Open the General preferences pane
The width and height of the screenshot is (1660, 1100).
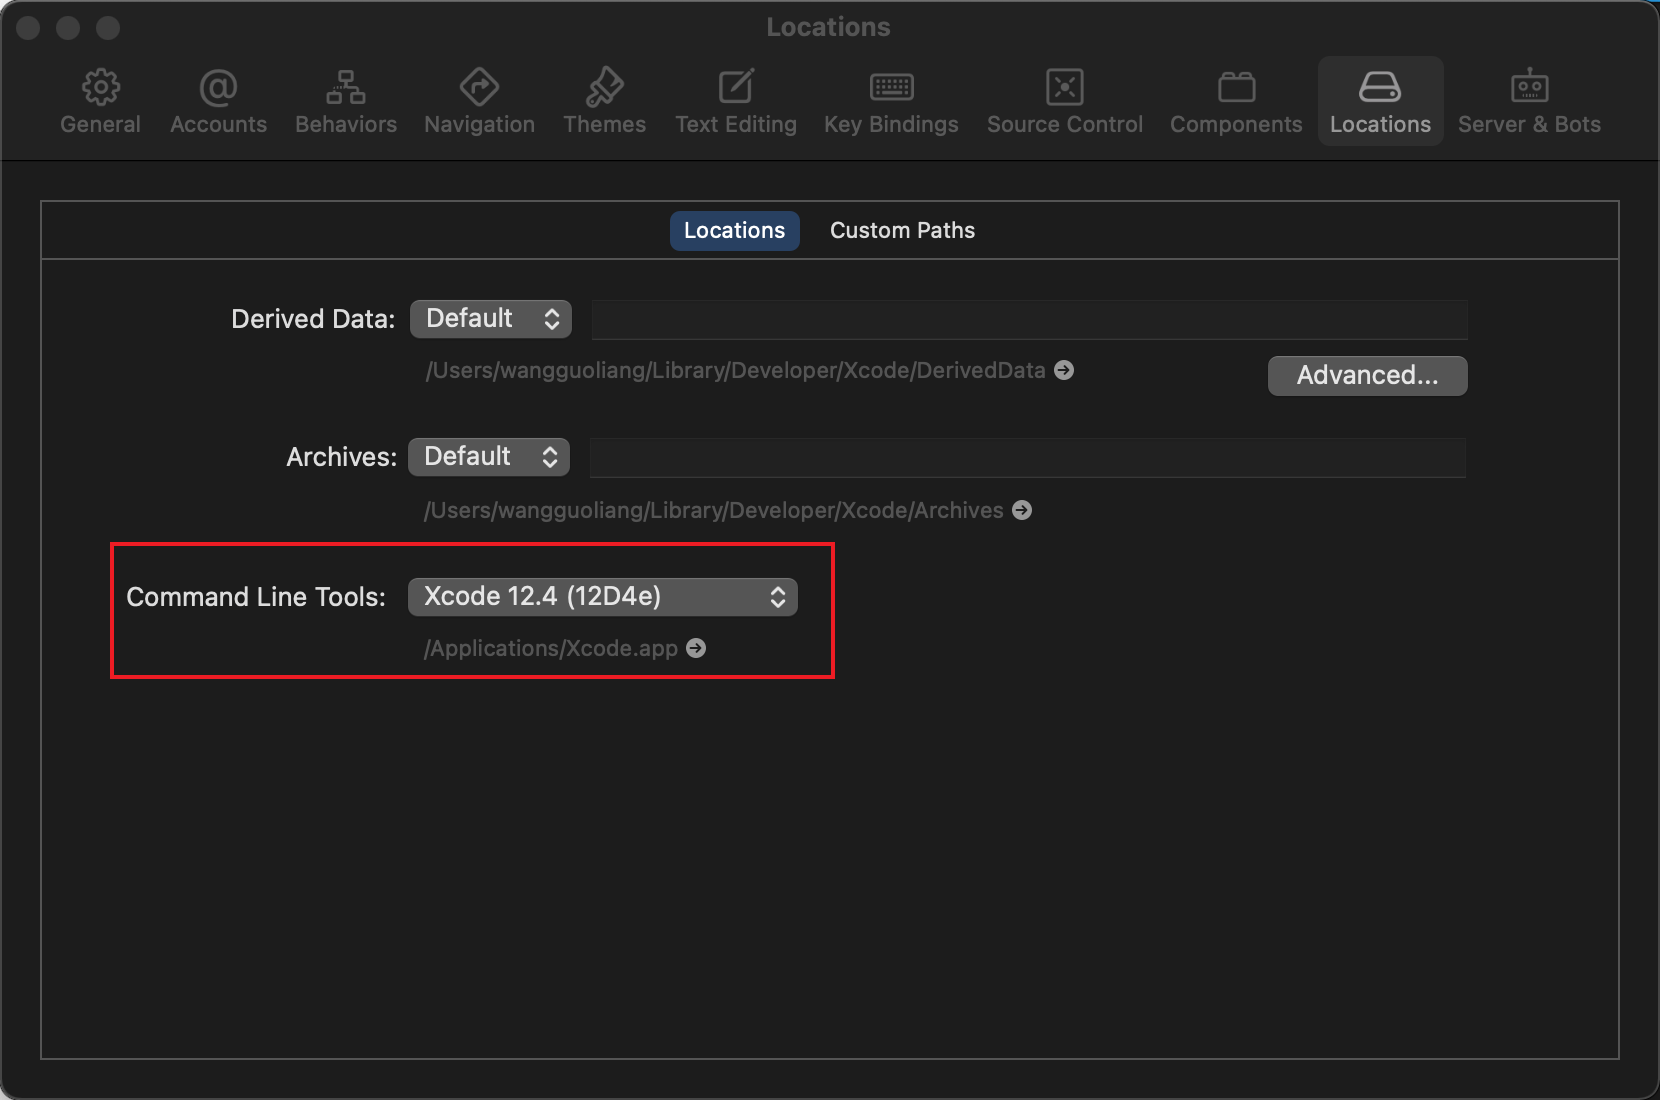[x=100, y=100]
